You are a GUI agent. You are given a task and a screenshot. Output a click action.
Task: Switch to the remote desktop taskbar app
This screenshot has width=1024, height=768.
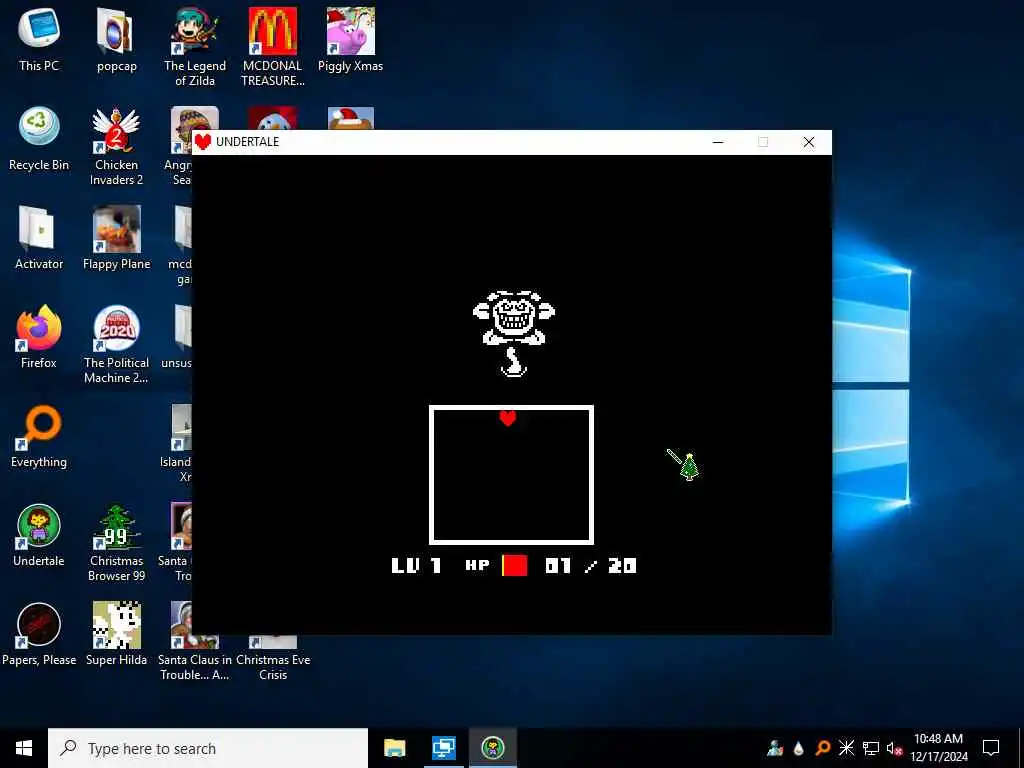click(x=443, y=748)
